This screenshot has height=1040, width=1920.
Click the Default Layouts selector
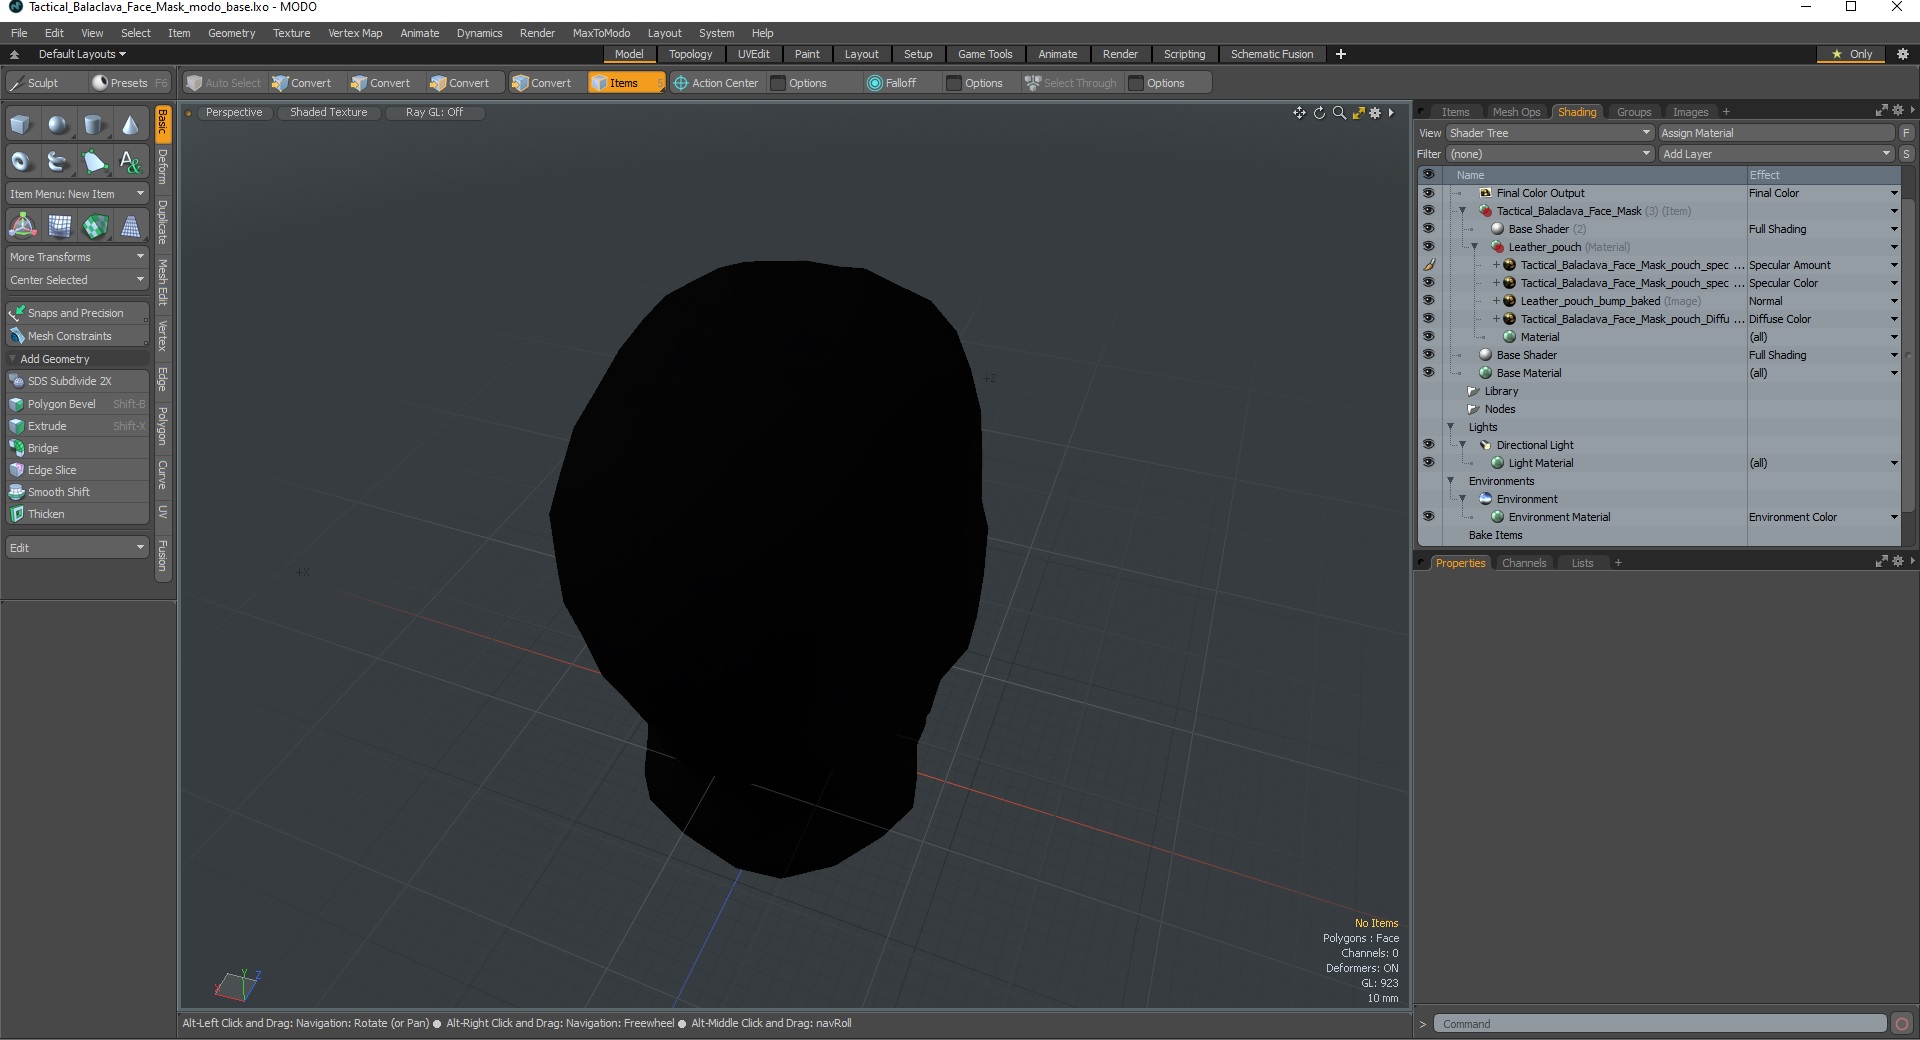80,54
